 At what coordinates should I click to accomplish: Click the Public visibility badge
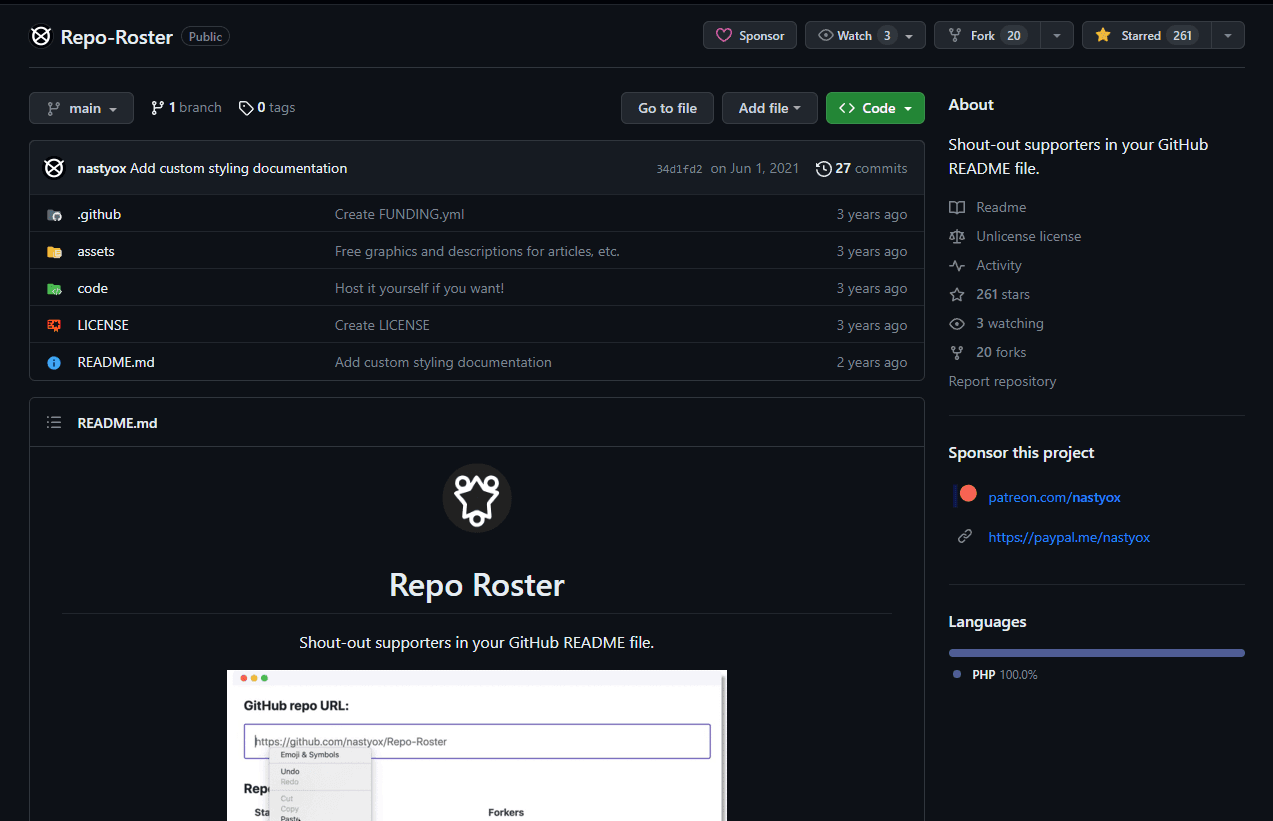(205, 36)
